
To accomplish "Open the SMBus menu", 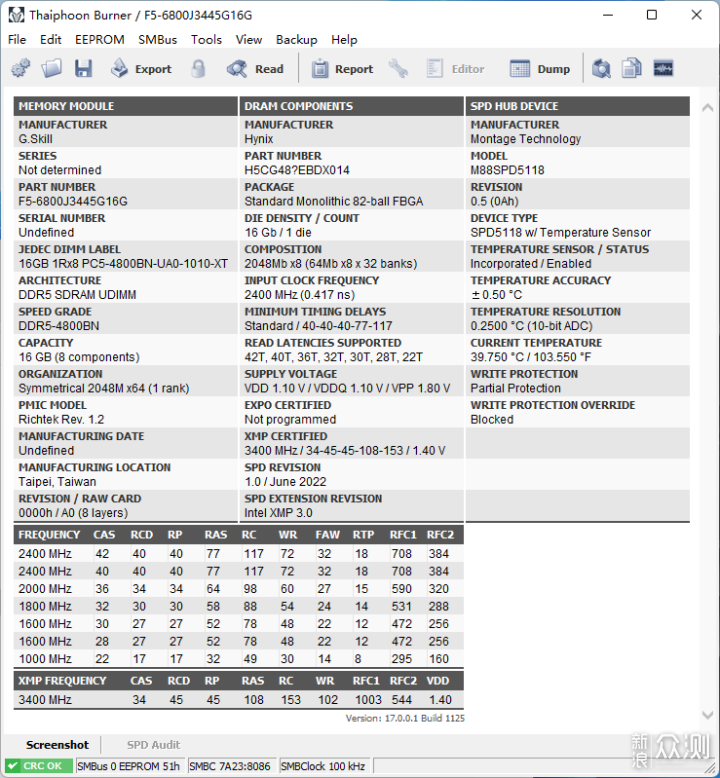I will [x=157, y=40].
